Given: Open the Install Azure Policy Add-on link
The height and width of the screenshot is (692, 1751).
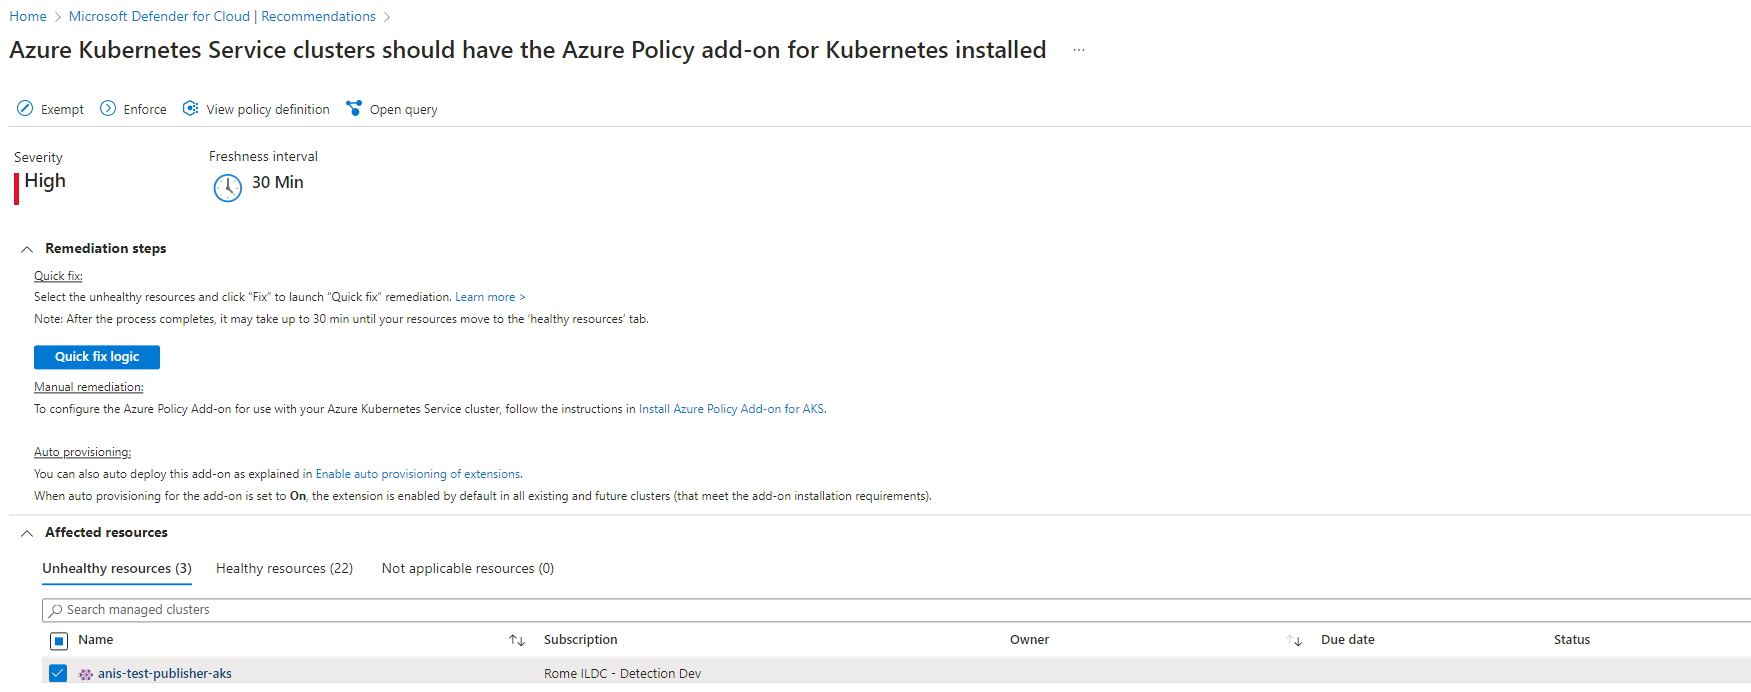Looking at the screenshot, I should tap(731, 409).
